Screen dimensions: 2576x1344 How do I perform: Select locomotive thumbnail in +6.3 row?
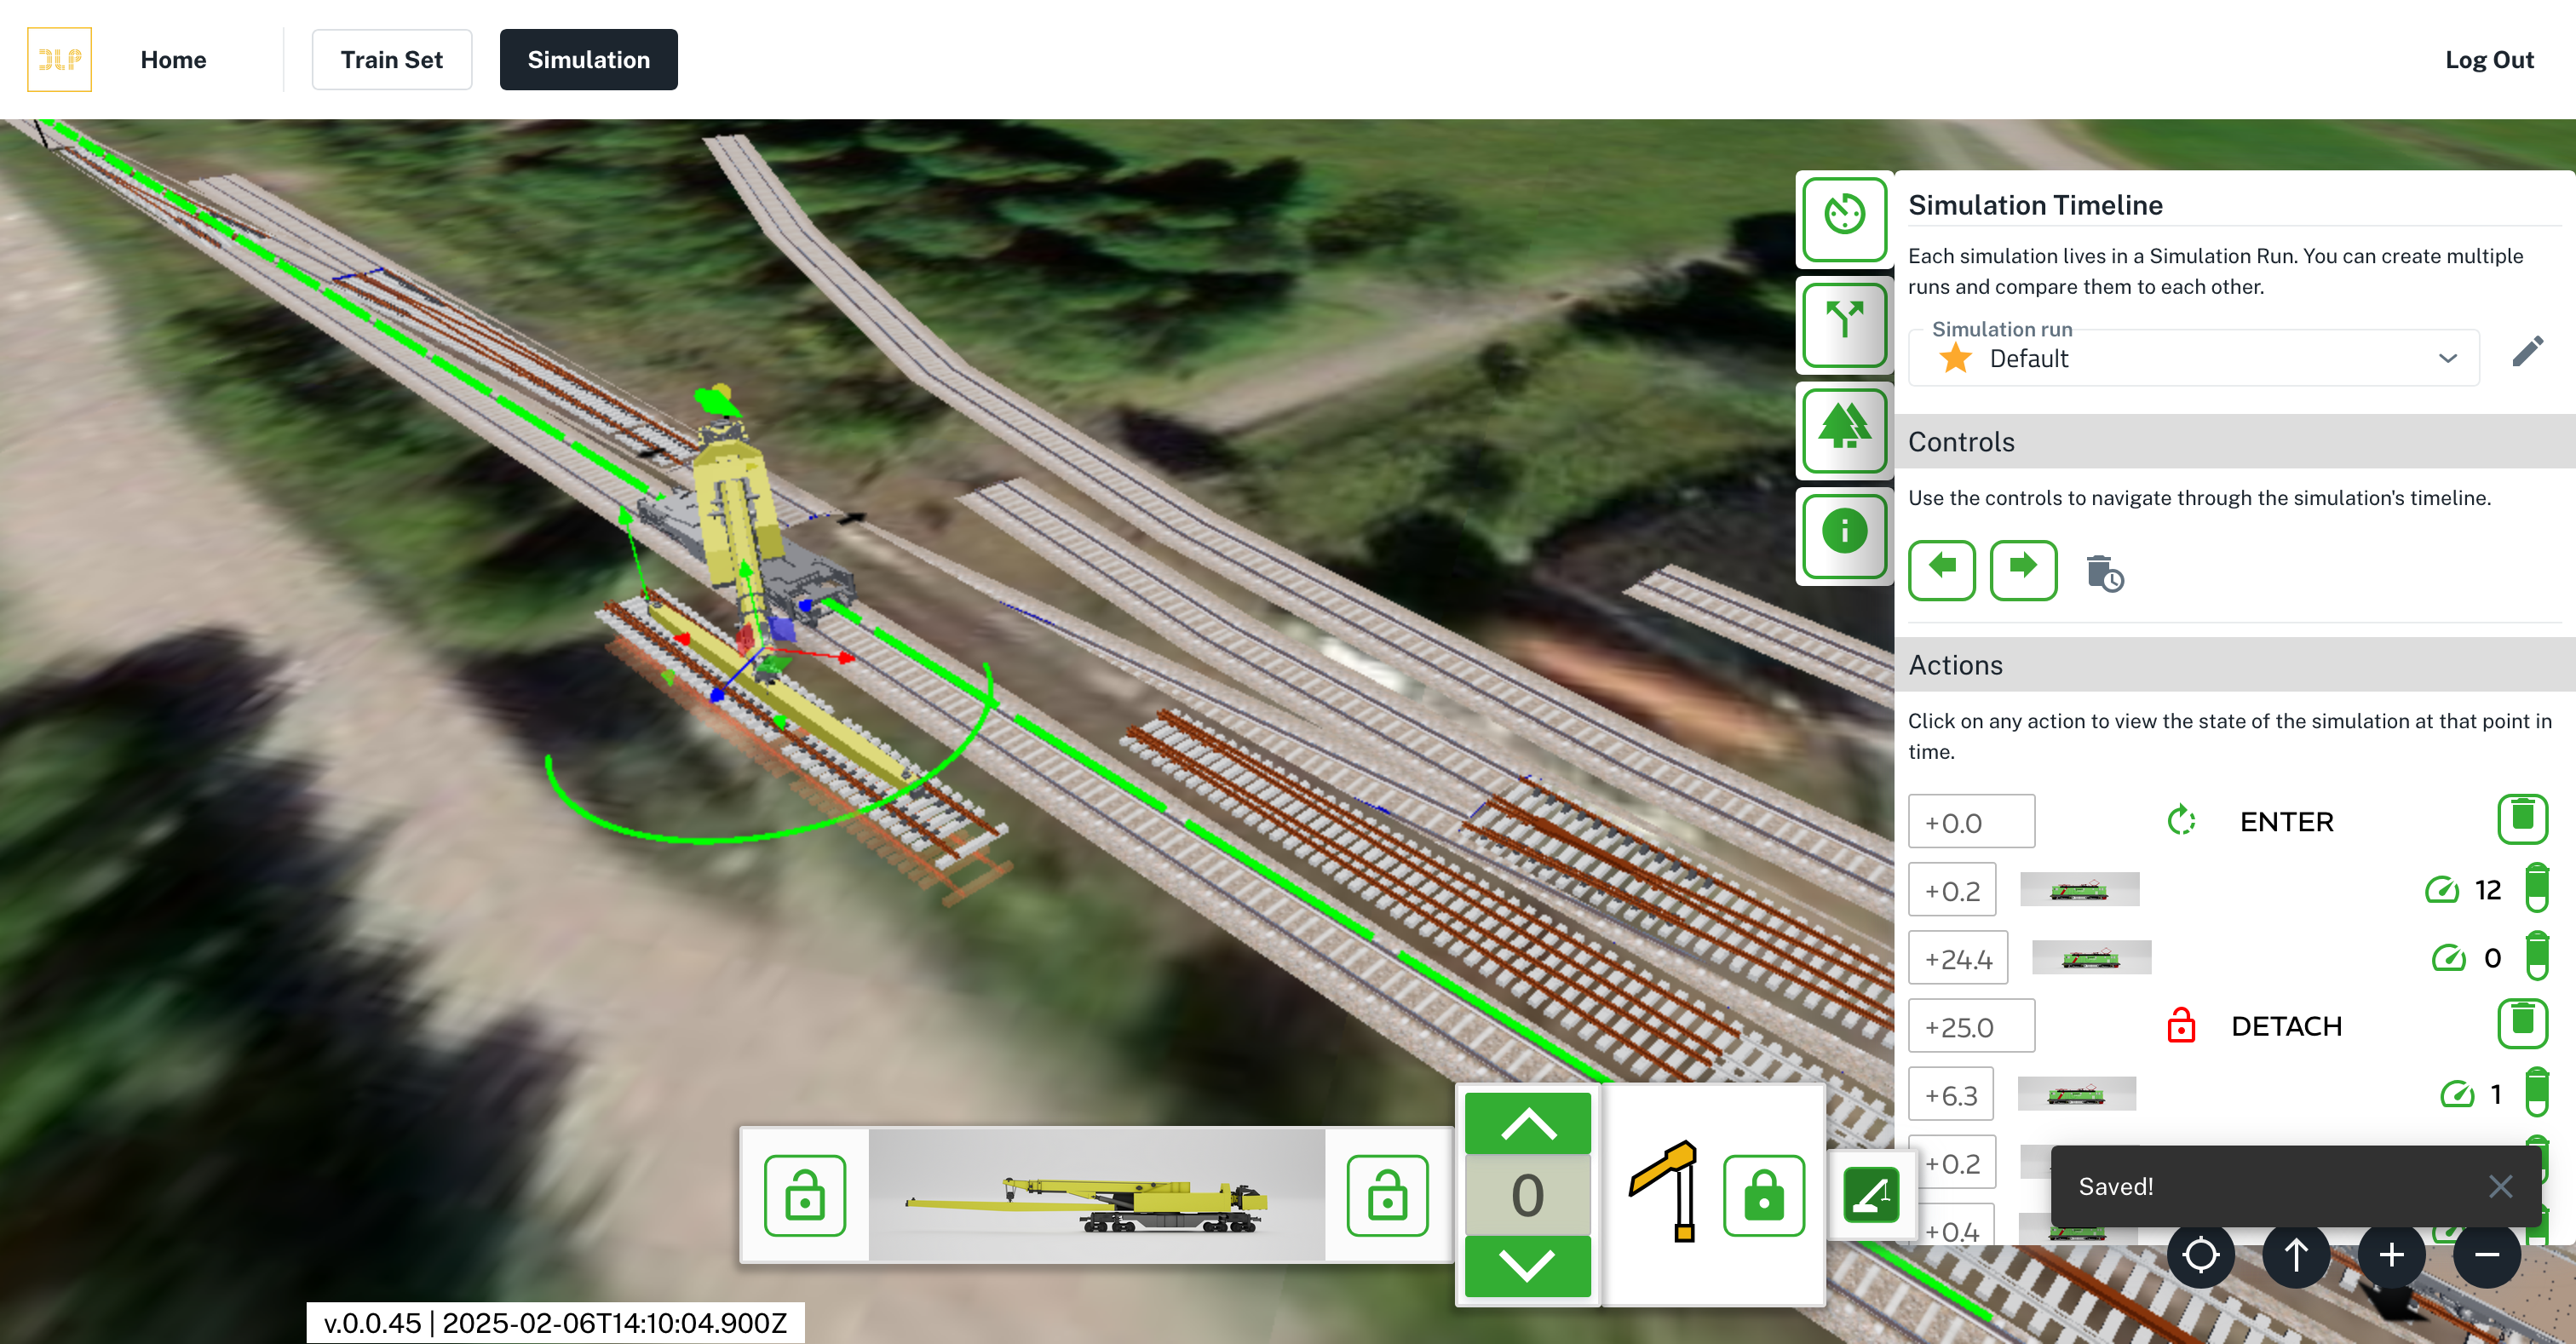[x=2076, y=1093]
